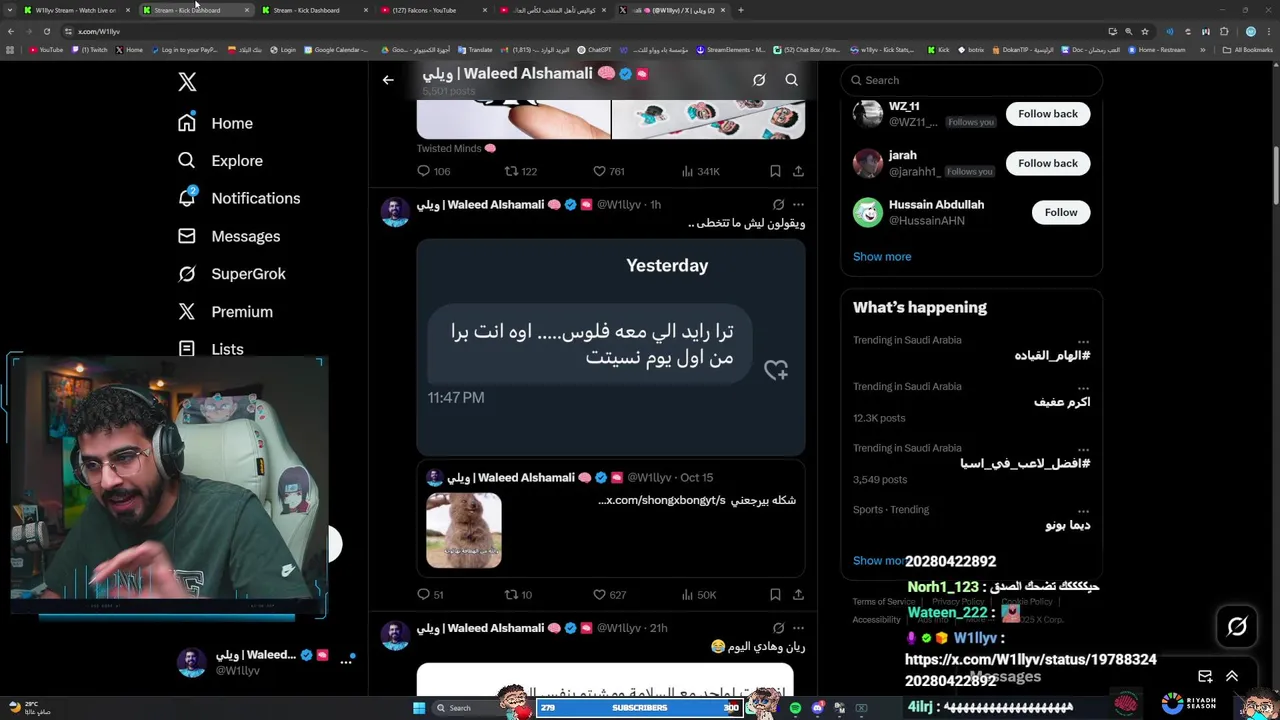
Task: Open @W1llyv handle on the 1h post
Action: [619, 205]
